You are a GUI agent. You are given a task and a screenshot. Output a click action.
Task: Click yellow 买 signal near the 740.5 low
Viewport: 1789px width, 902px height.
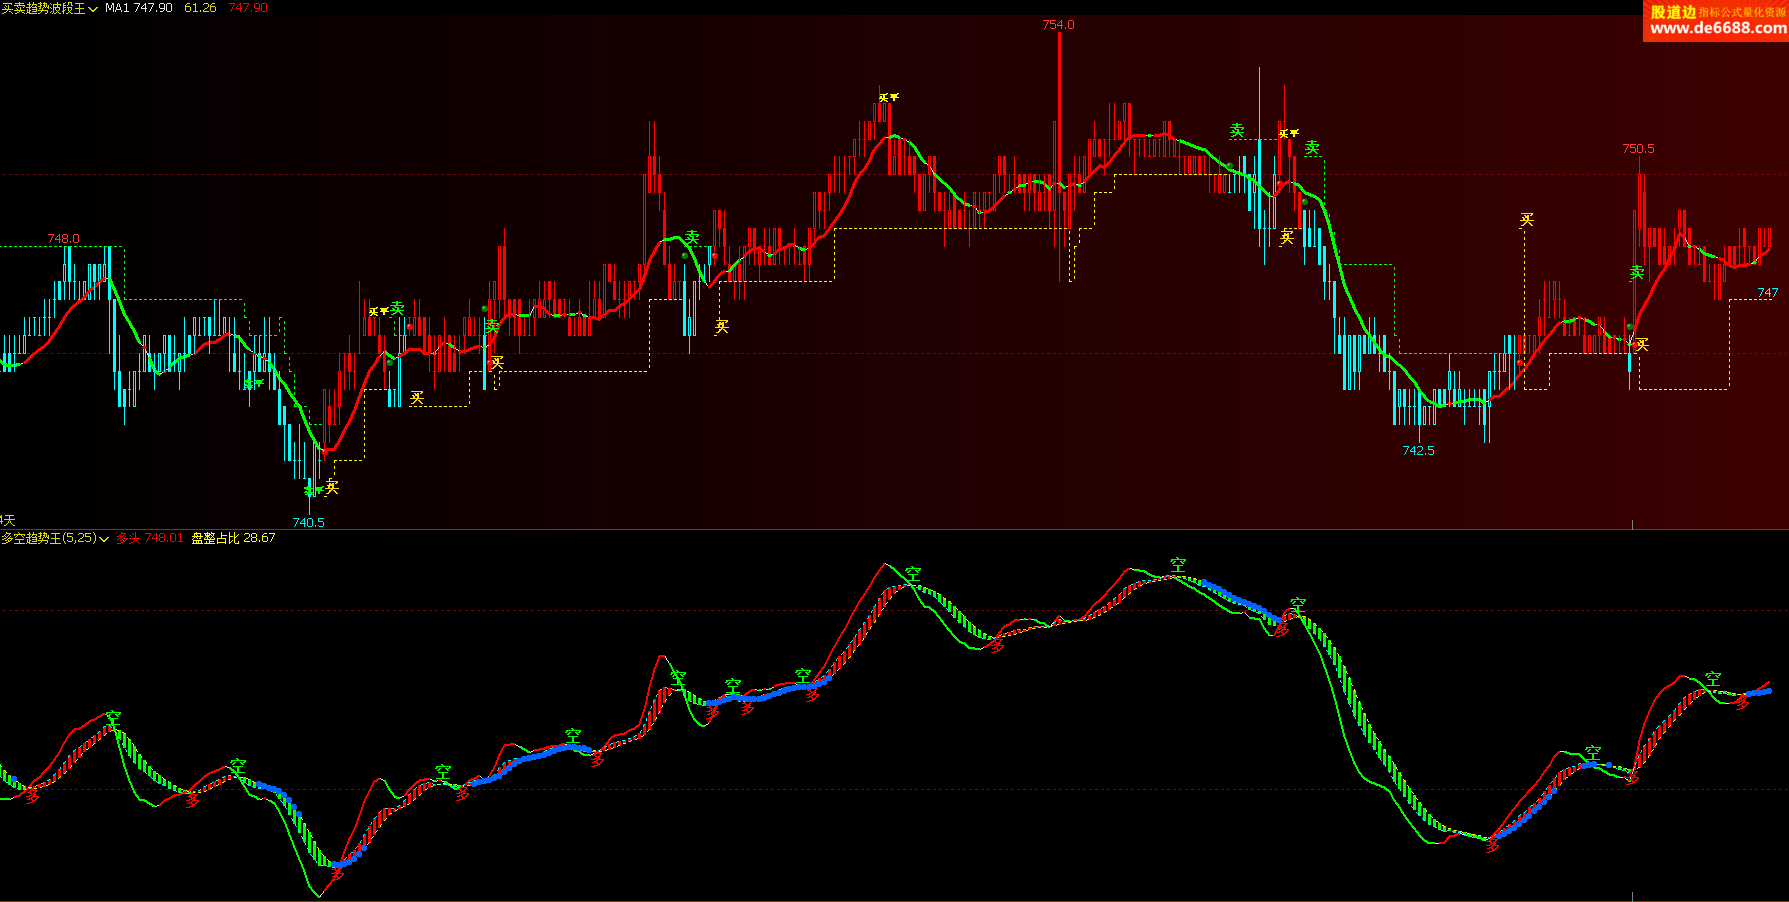click(x=332, y=487)
